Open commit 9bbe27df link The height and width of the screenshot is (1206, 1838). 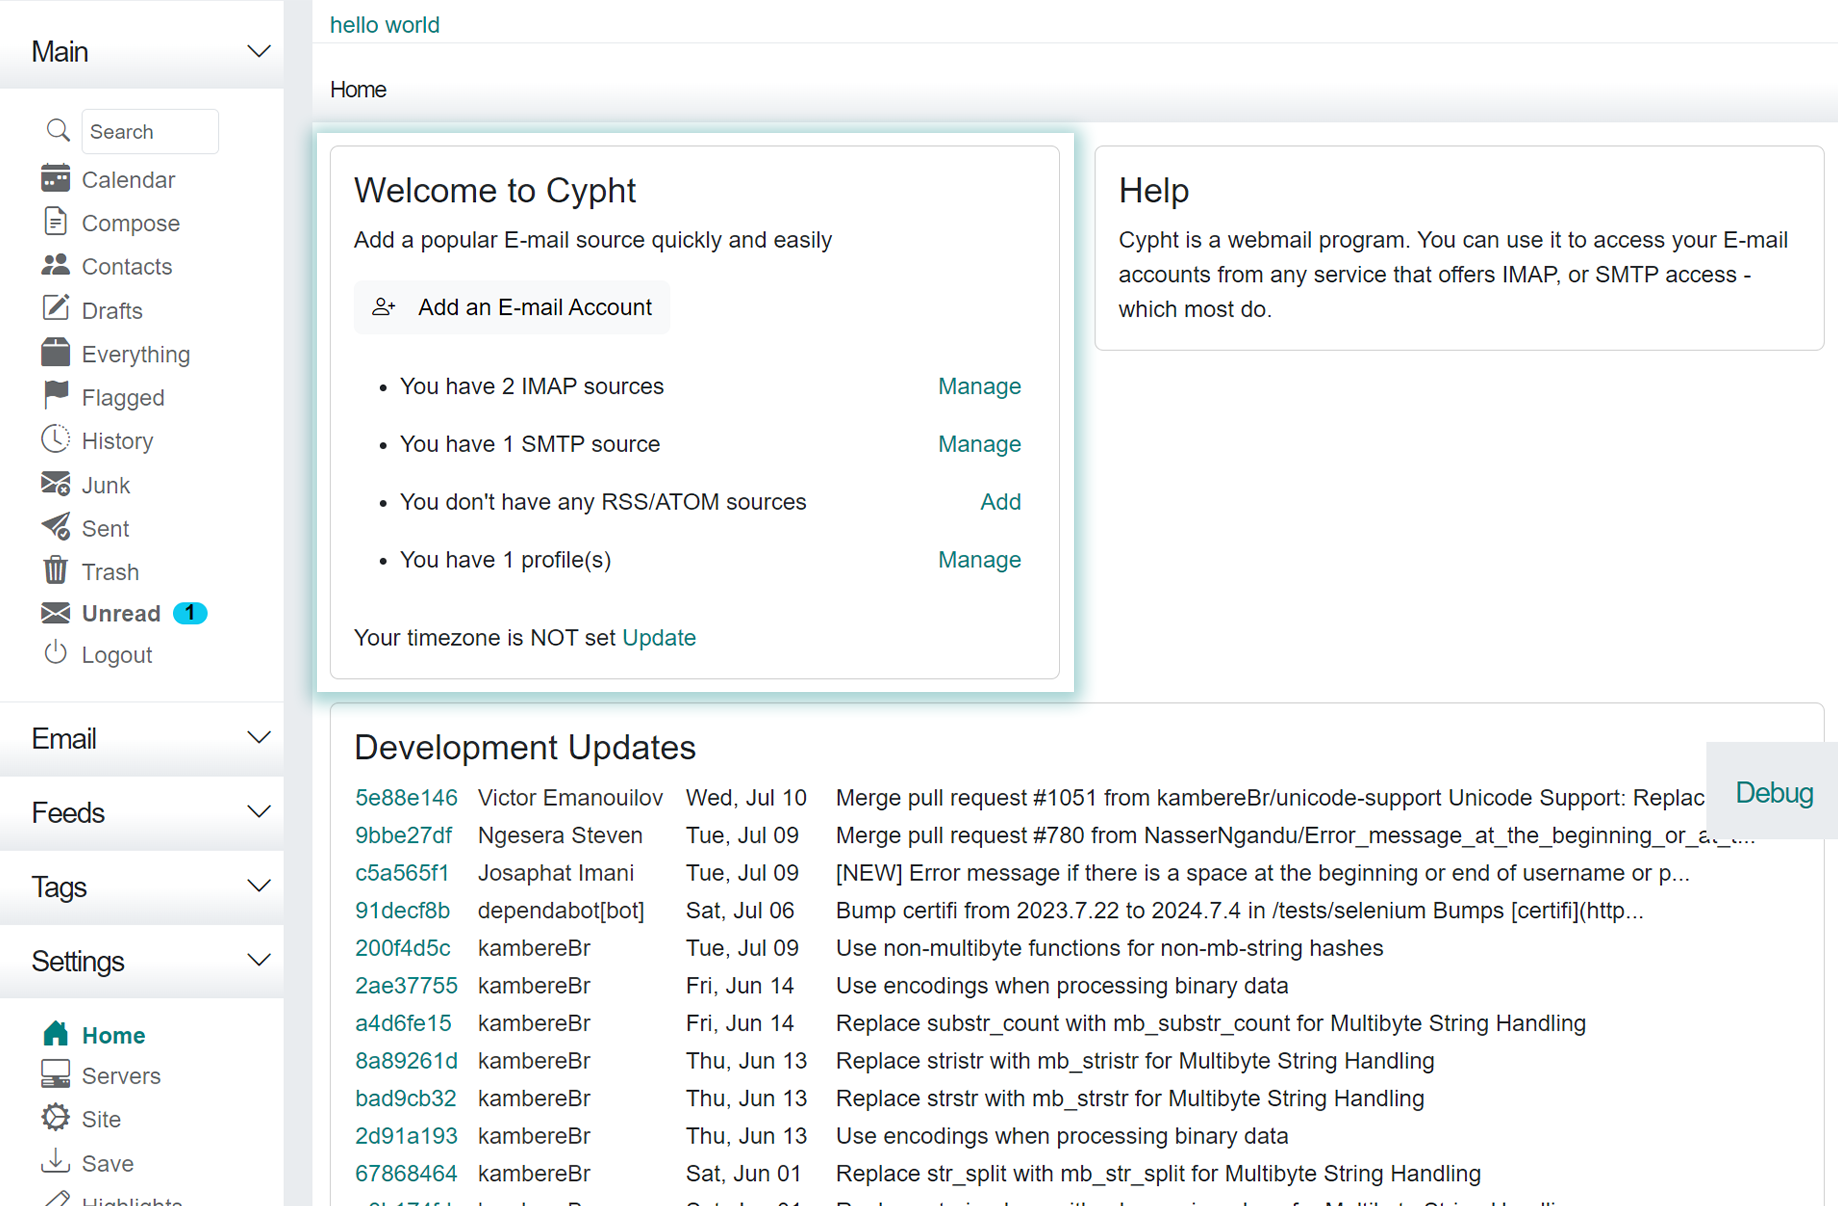pyautogui.click(x=403, y=835)
